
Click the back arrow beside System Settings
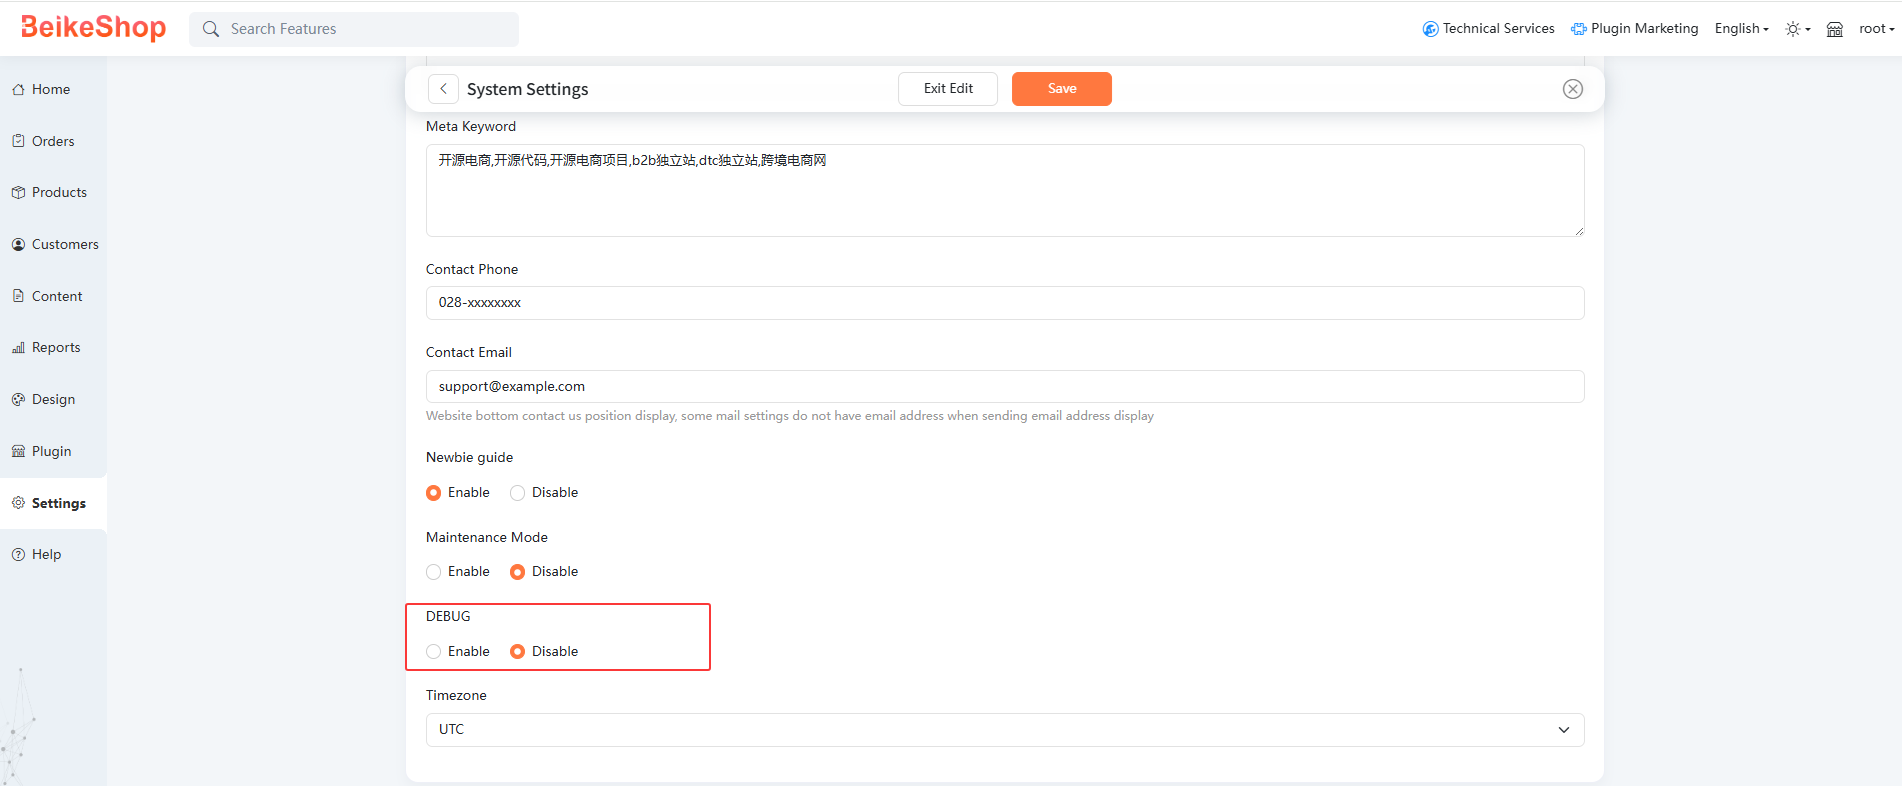(443, 89)
